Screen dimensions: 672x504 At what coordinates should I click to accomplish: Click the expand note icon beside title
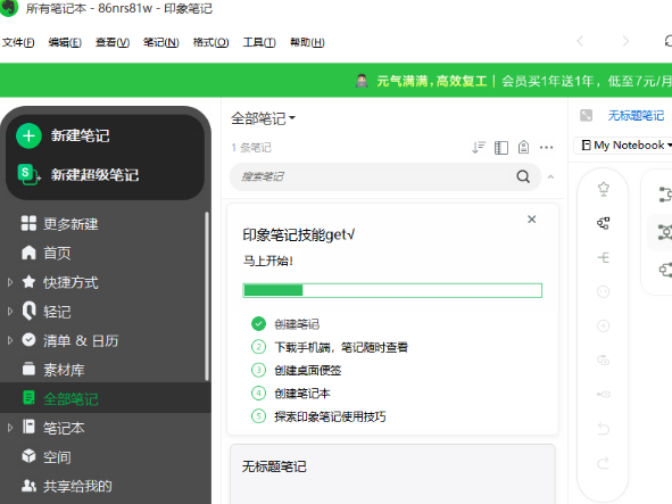pyautogui.click(x=586, y=115)
